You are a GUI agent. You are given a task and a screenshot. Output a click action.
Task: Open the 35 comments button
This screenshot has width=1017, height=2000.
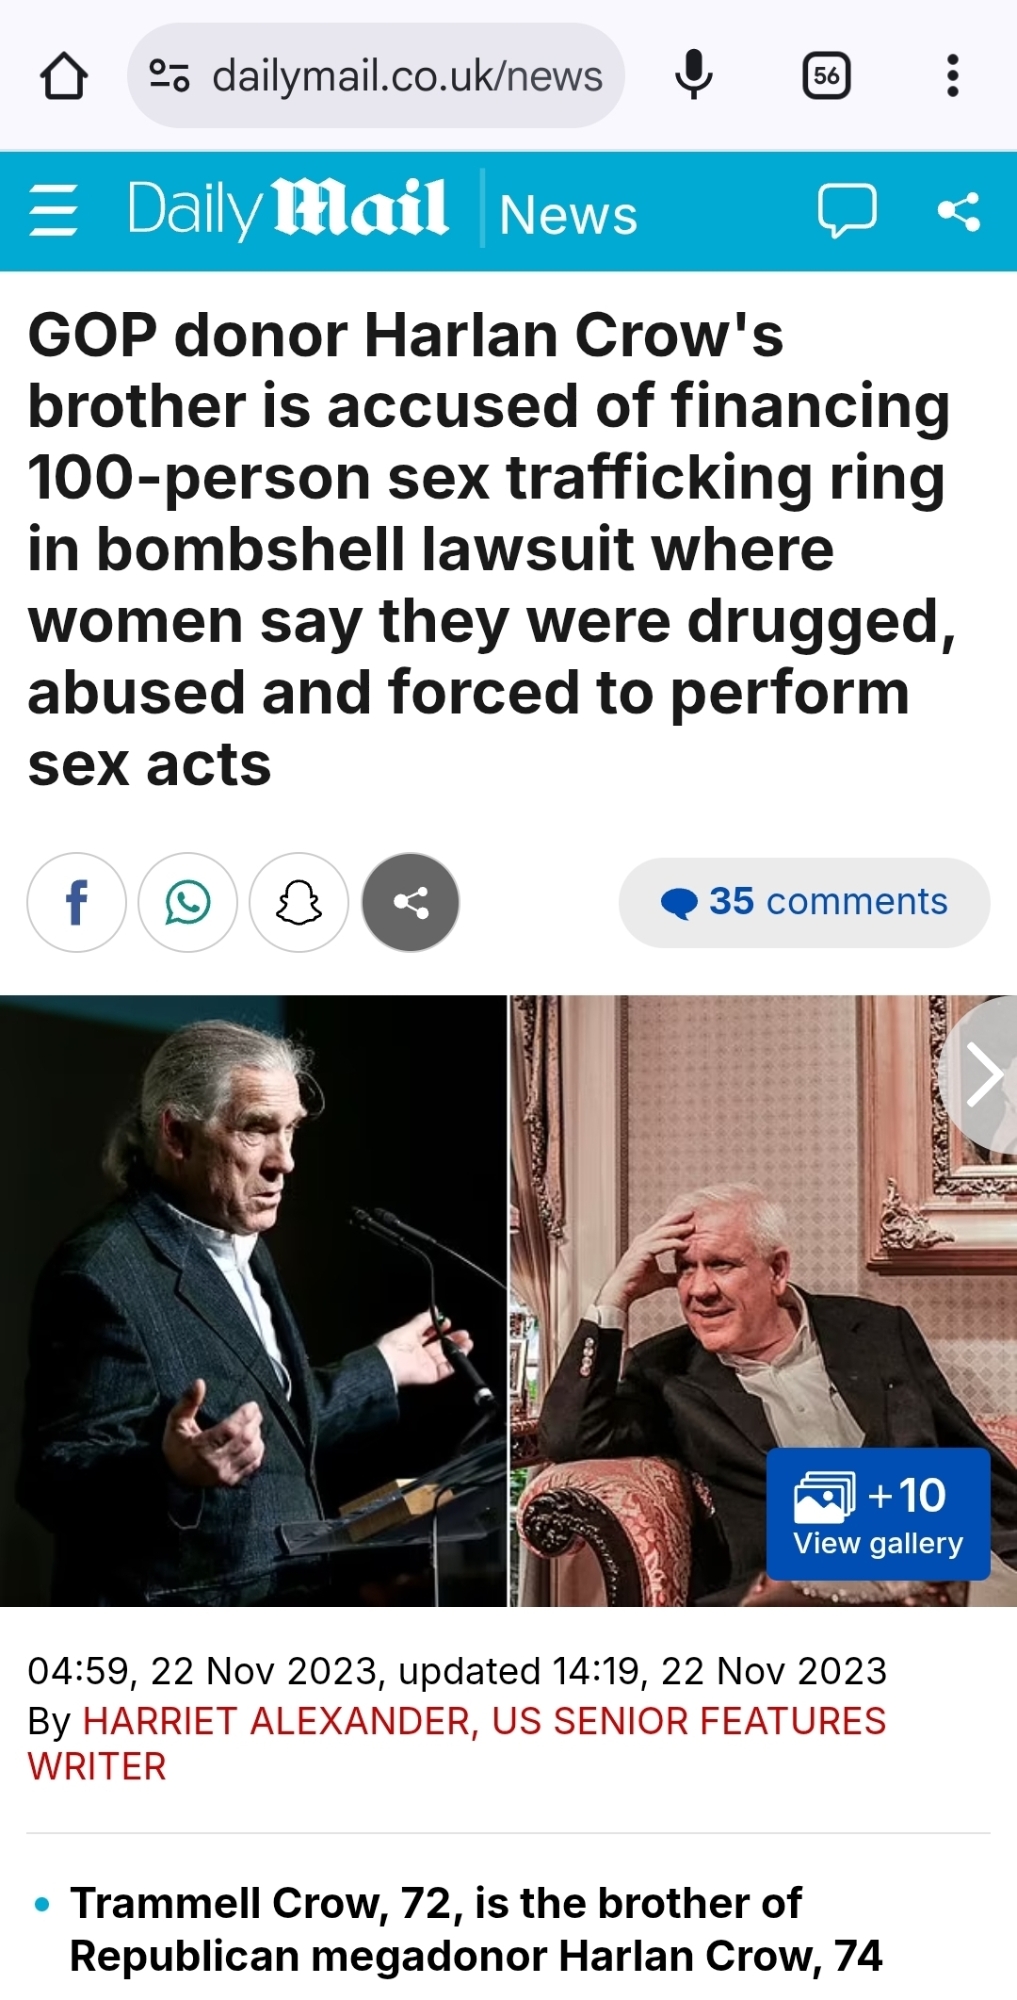coord(804,902)
